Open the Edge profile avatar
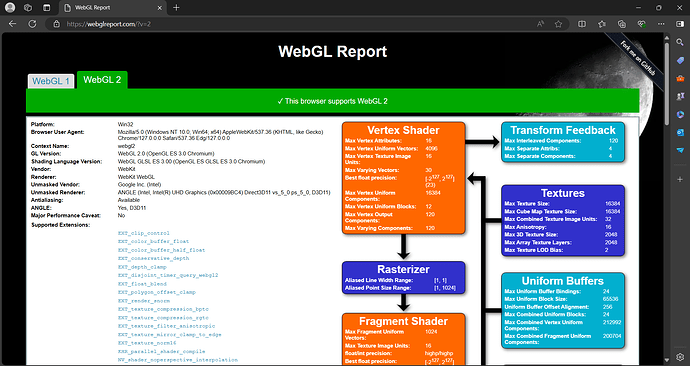690x366 pixels. click(x=10, y=7)
